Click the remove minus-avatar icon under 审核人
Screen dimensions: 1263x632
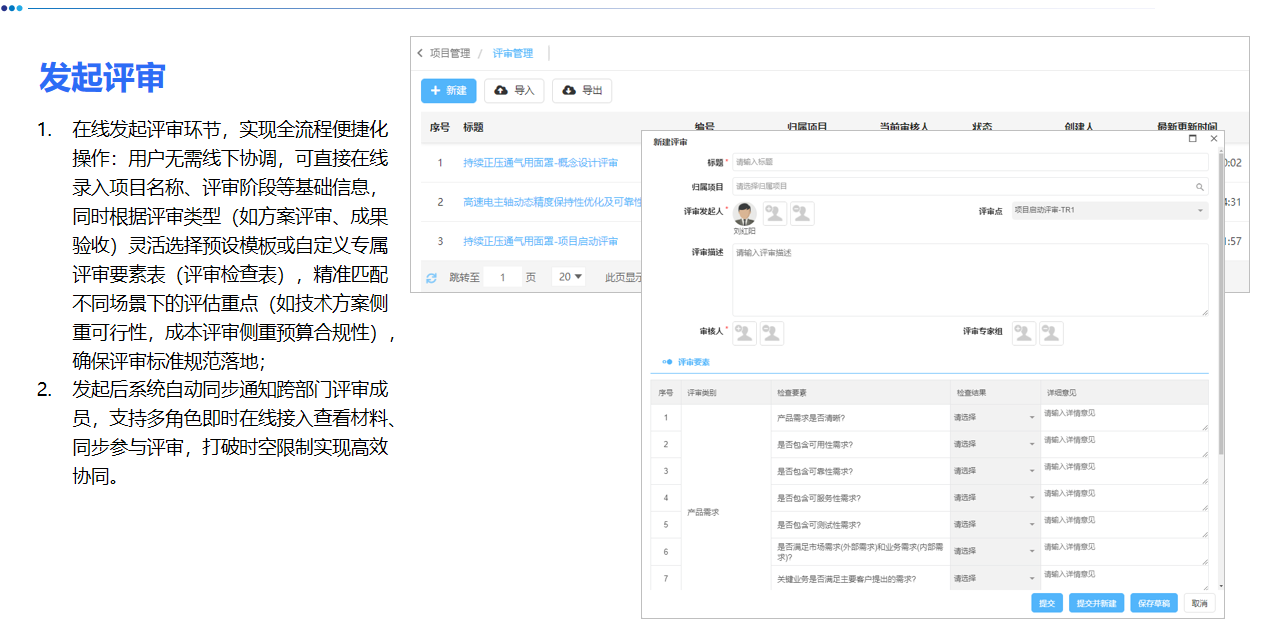pyautogui.click(x=771, y=333)
